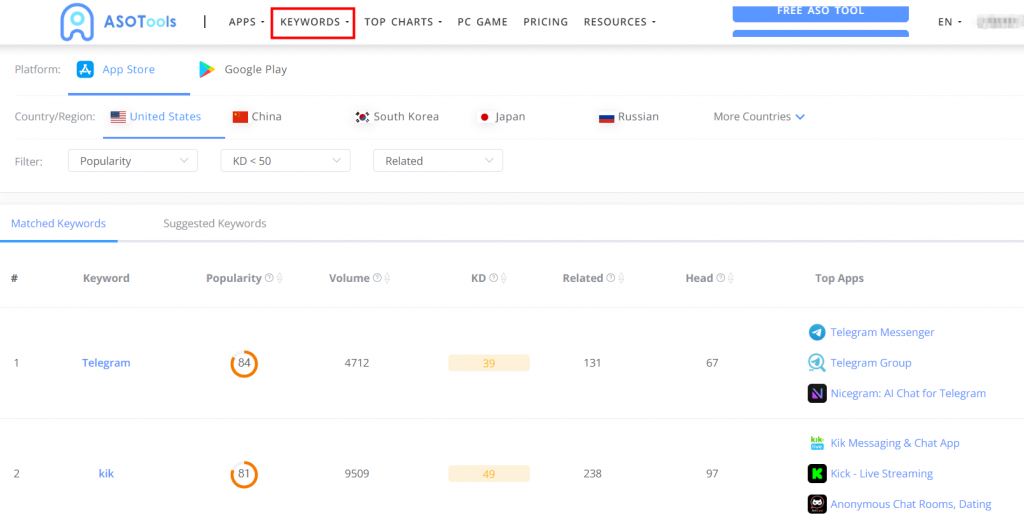Open Telegram Messenger app icon

(x=817, y=332)
